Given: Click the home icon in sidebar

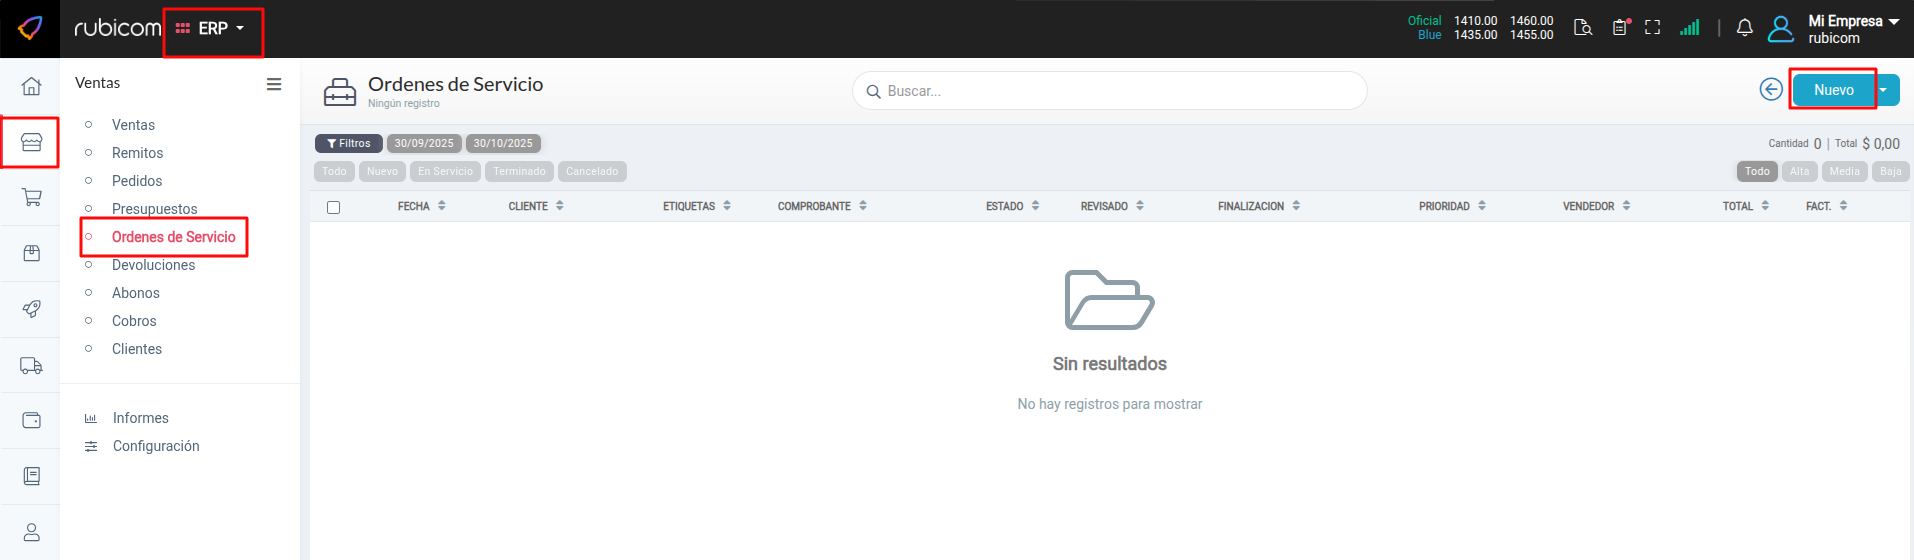Looking at the screenshot, I should coord(31,86).
